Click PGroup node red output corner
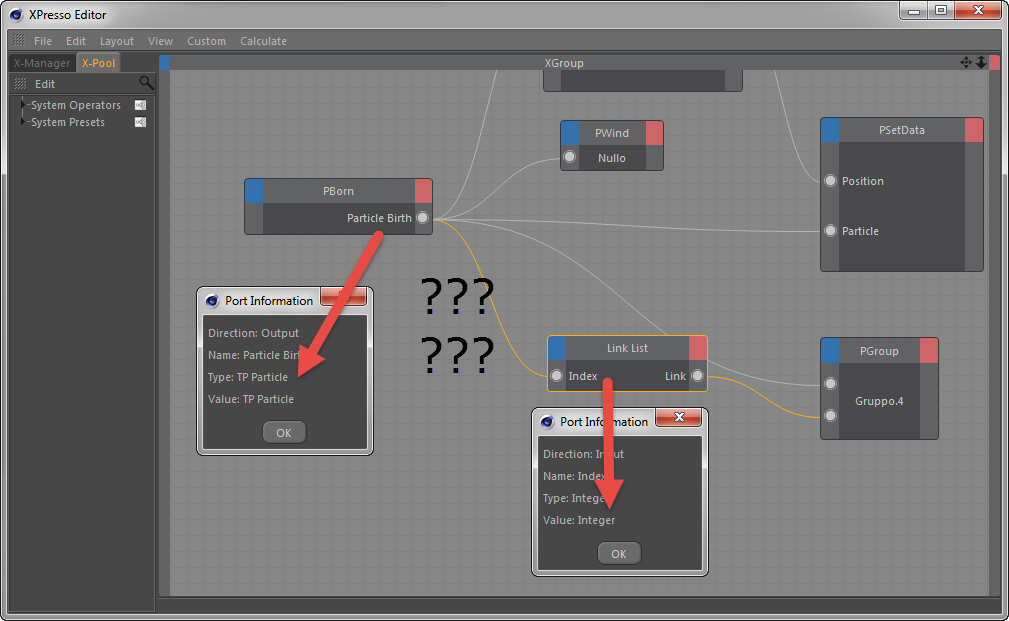 929,351
